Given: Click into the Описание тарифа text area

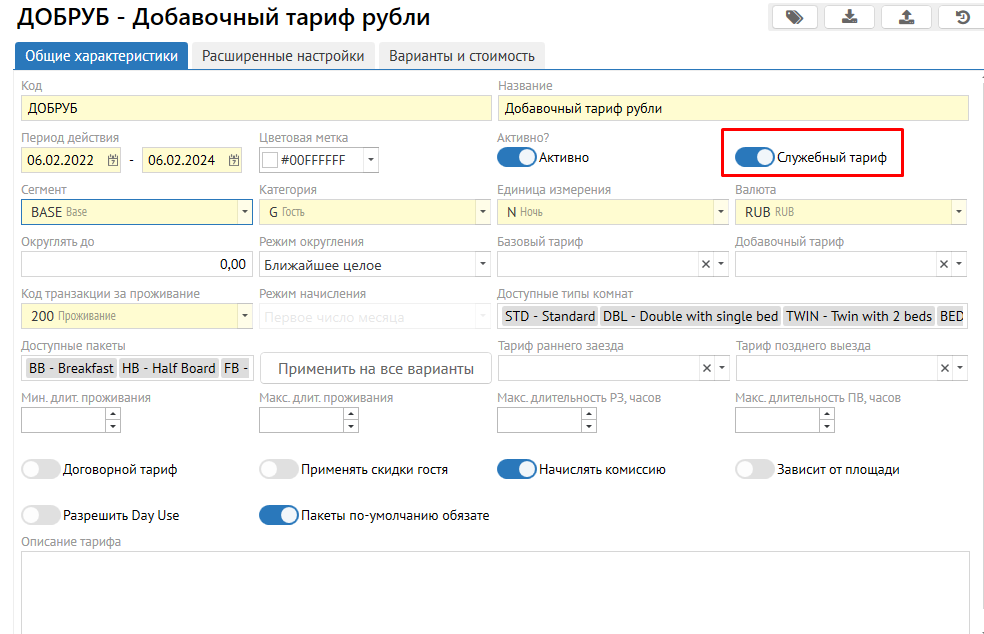Looking at the screenshot, I should 494,590.
